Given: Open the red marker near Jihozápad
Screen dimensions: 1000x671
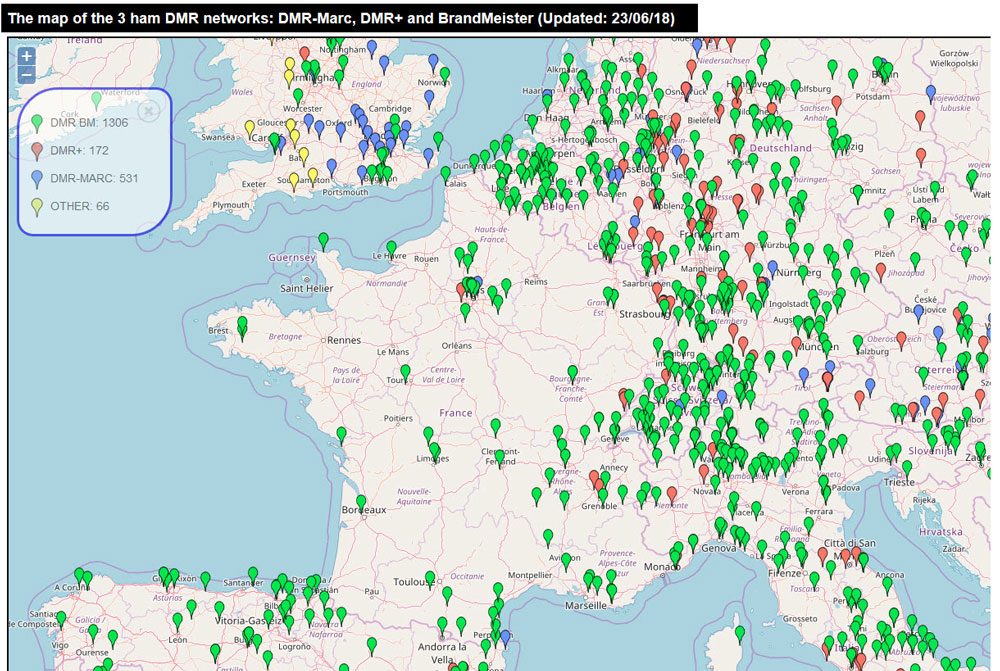Looking at the screenshot, I should 881,272.
